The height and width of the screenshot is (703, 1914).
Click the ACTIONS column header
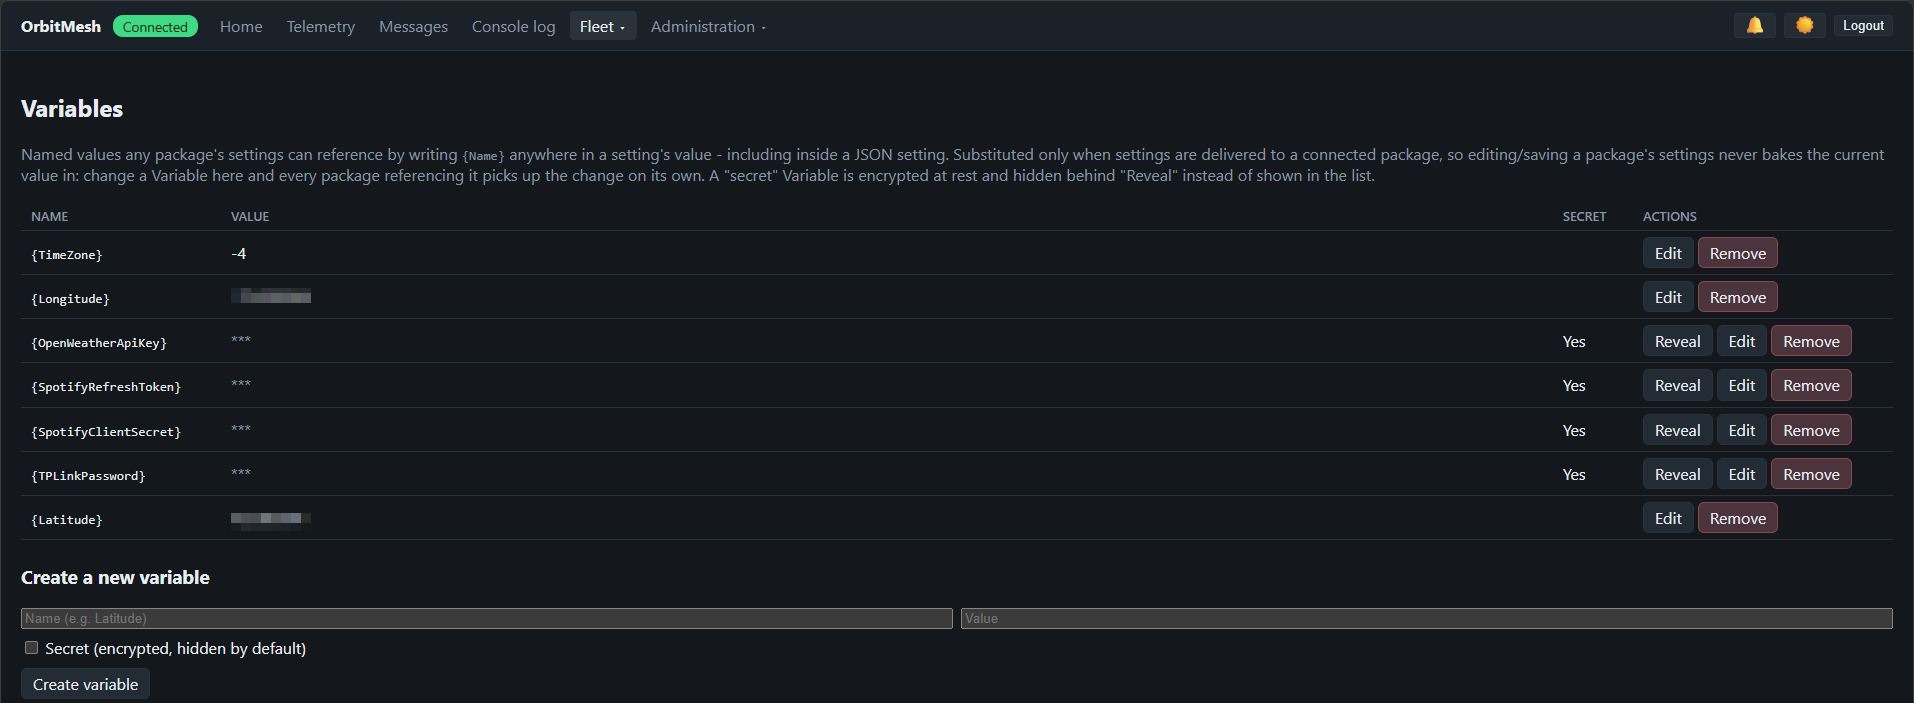tap(1669, 216)
